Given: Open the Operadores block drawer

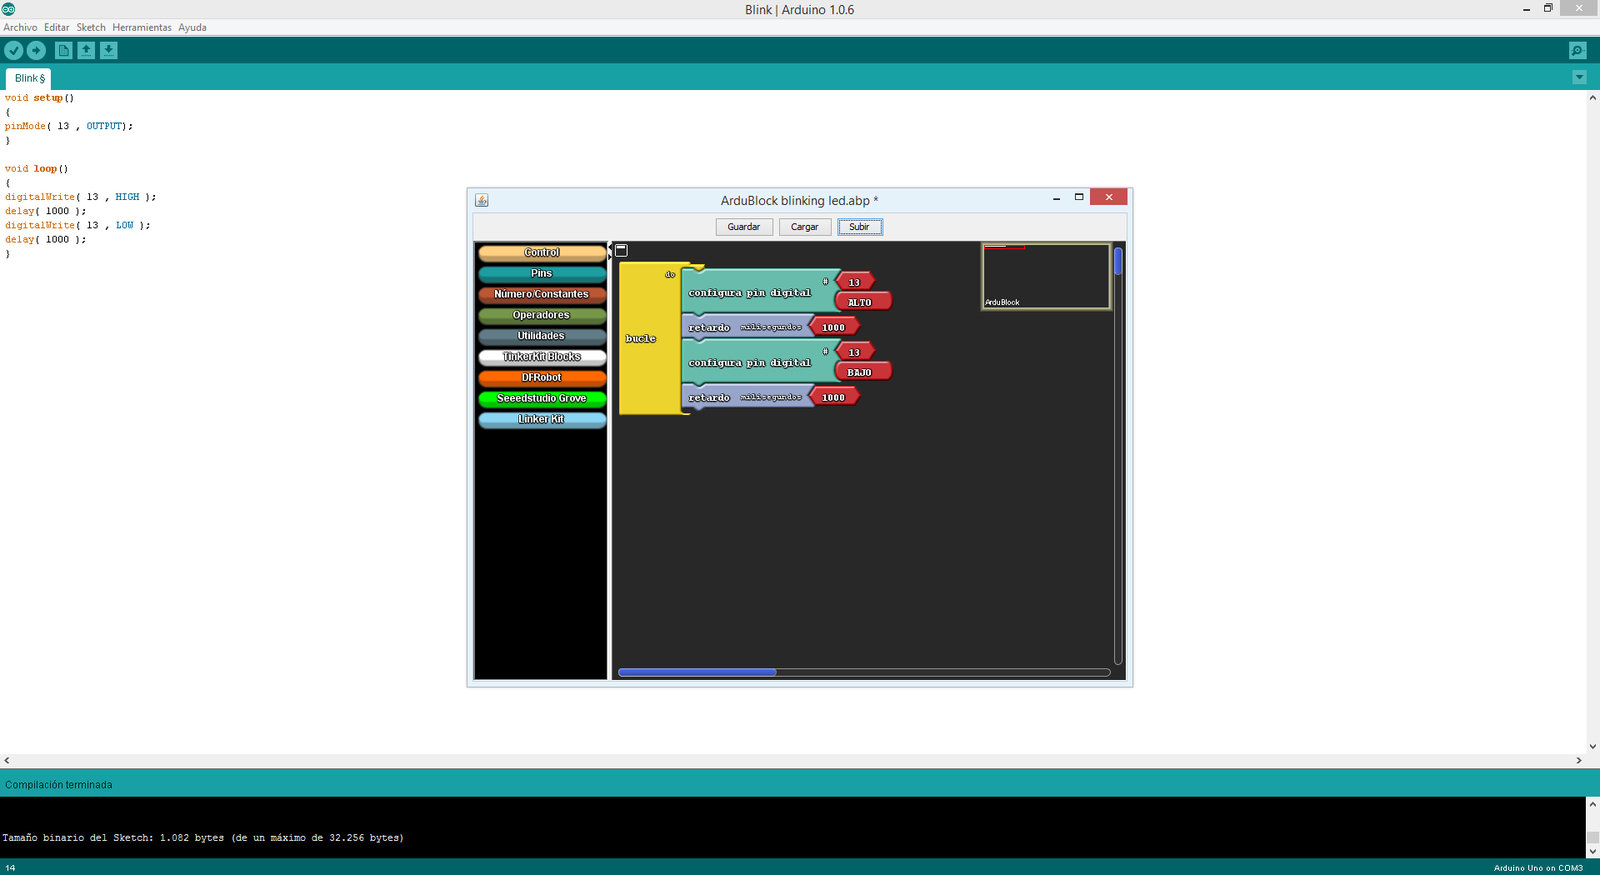Looking at the screenshot, I should [542, 316].
